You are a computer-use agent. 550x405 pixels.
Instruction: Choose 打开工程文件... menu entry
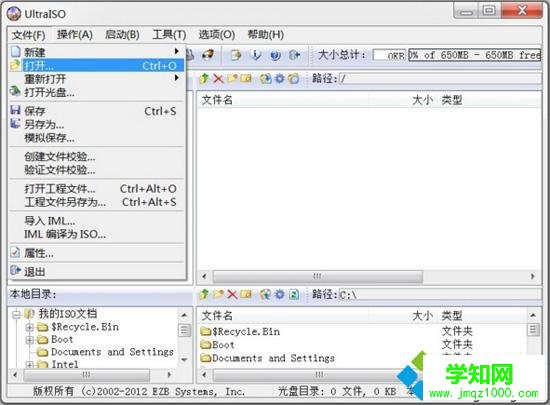click(x=97, y=189)
